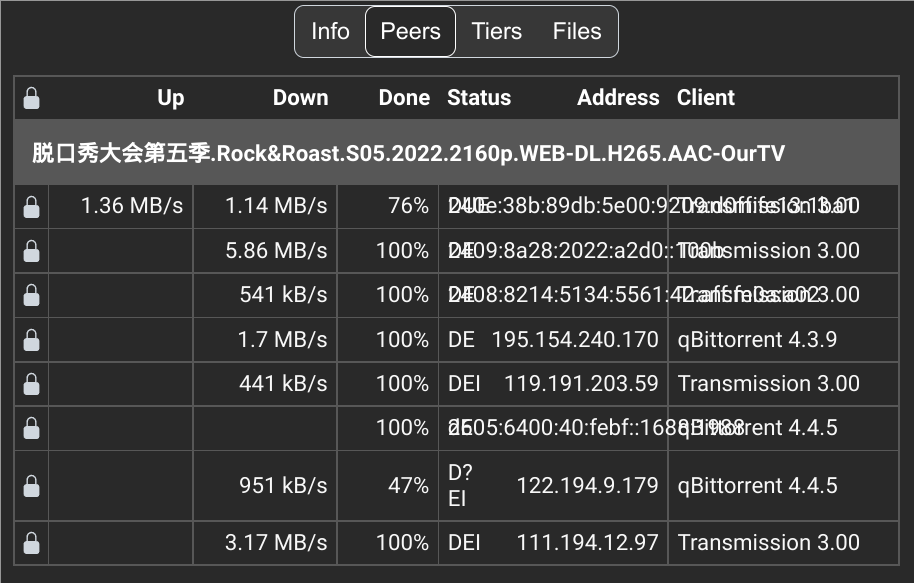Click the lock icon for the qBittorrent 4.3.9 peer

31,339
